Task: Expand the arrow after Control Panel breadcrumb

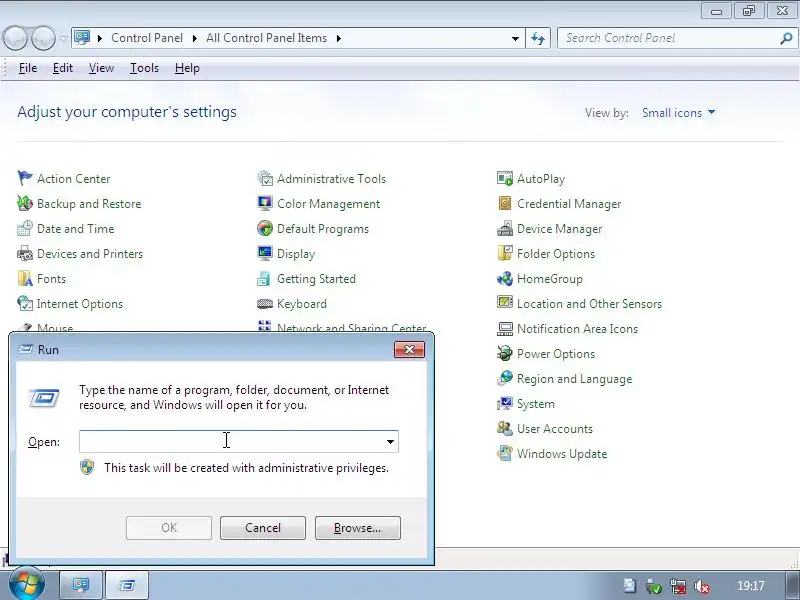Action: (194, 38)
